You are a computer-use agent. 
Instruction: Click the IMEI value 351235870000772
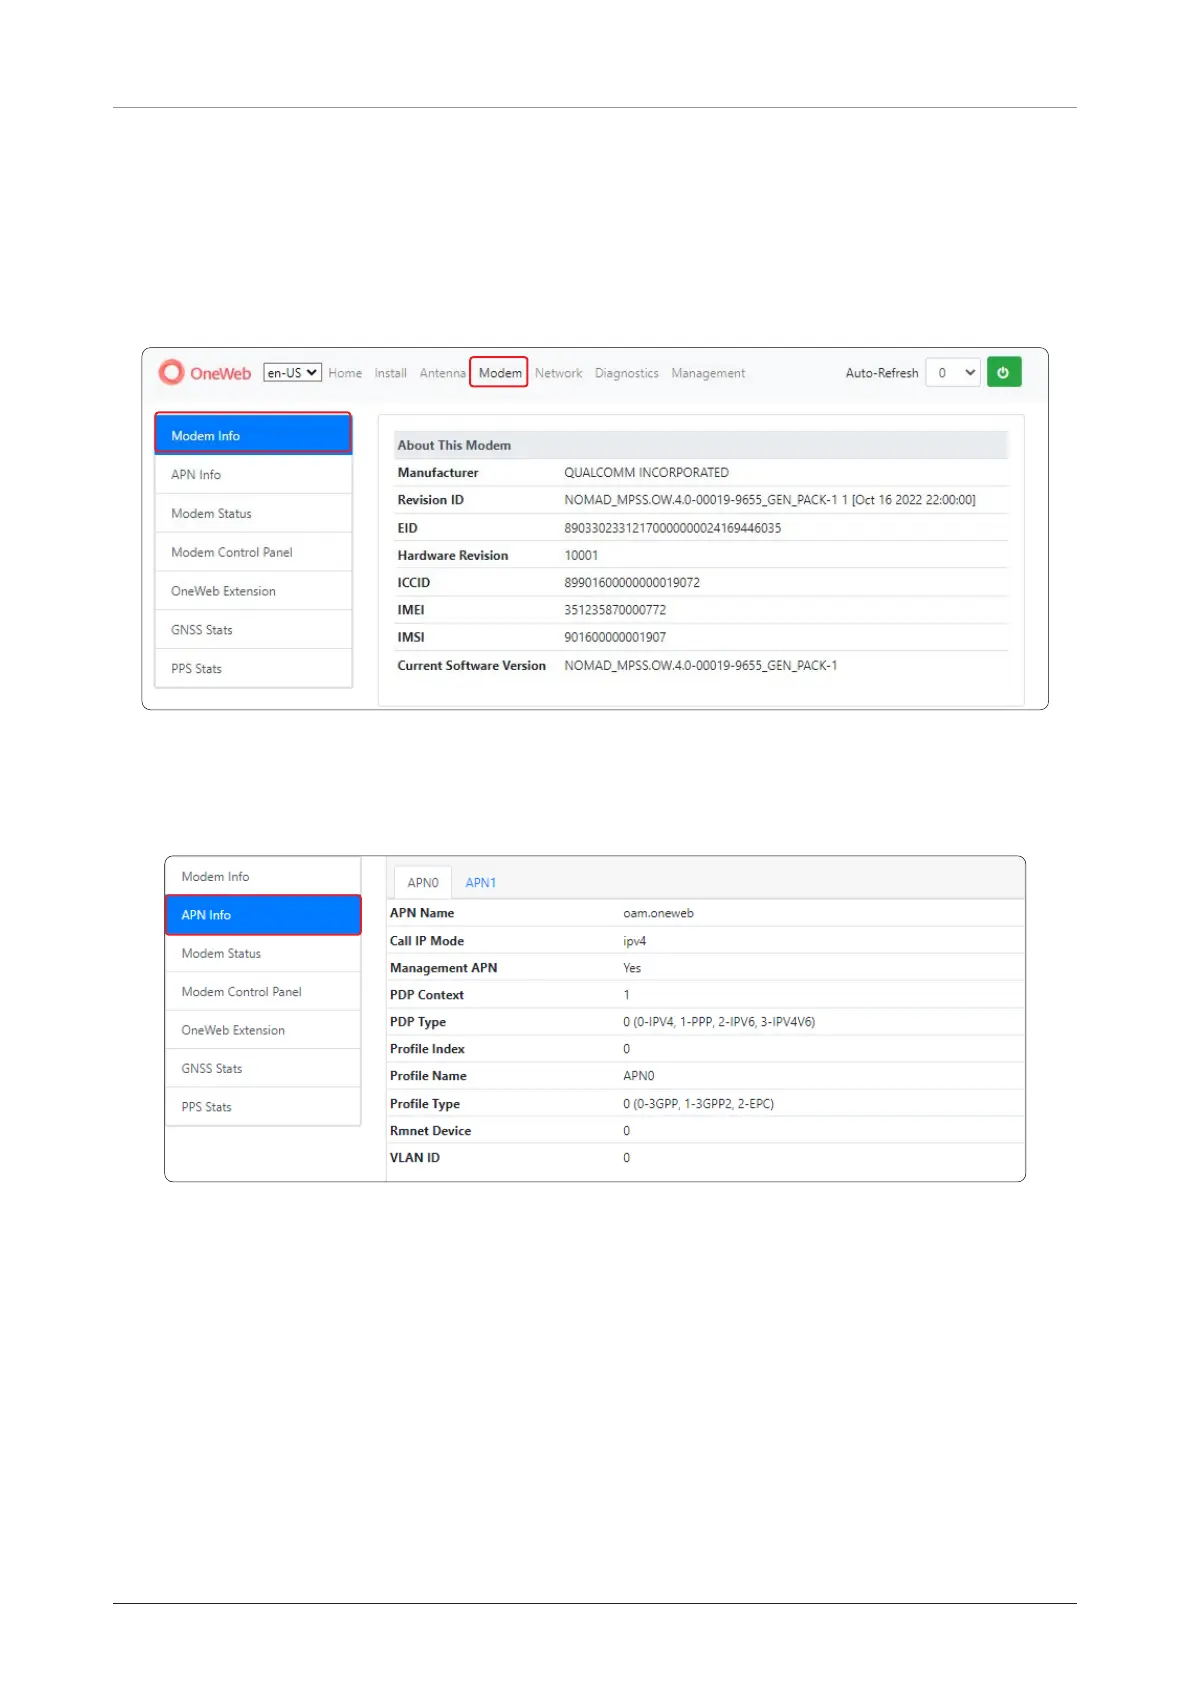coord(615,610)
